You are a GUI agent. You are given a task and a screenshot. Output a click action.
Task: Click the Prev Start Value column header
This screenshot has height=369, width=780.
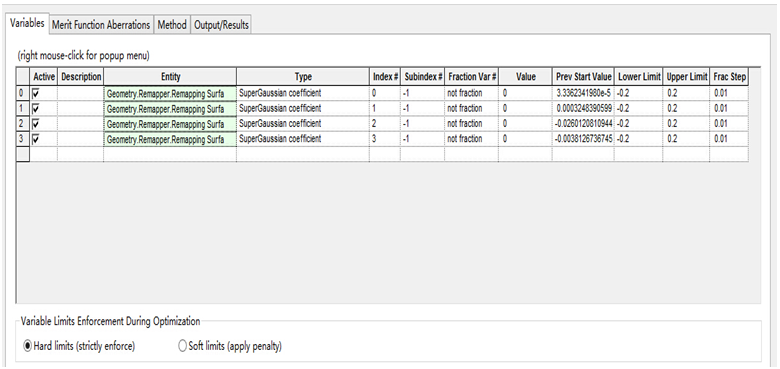point(584,77)
